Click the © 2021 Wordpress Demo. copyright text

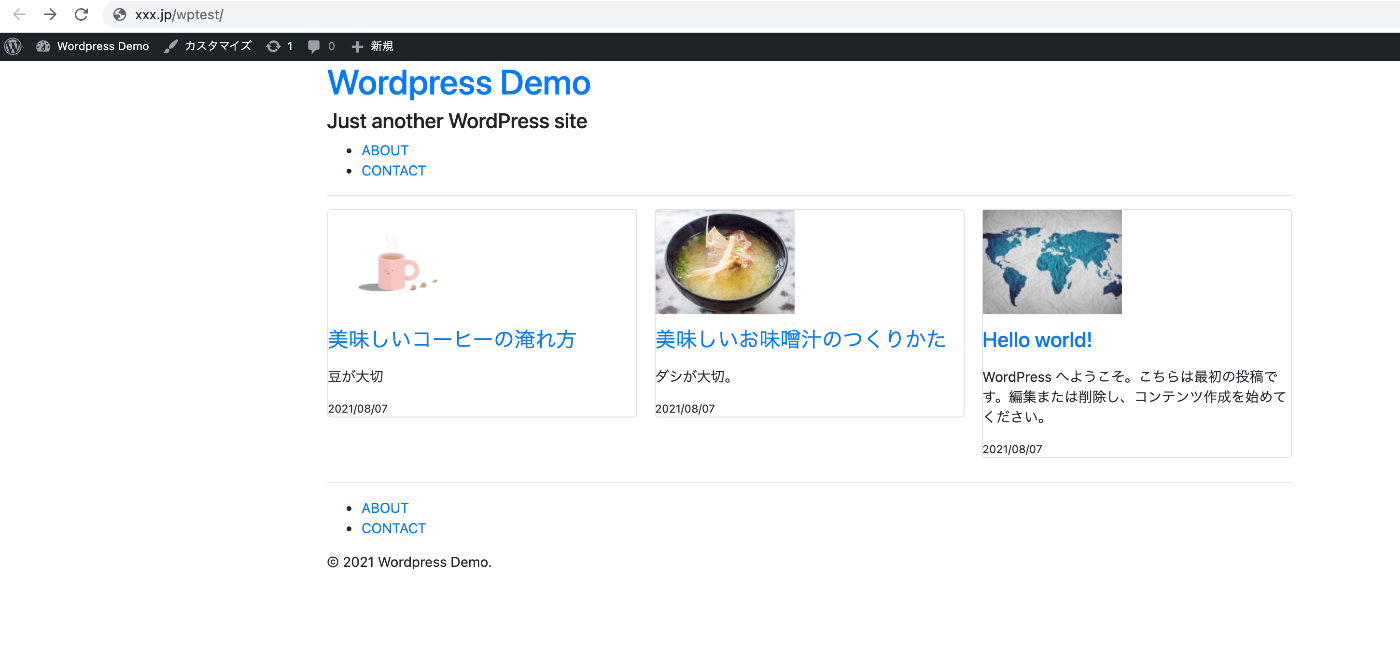point(409,562)
